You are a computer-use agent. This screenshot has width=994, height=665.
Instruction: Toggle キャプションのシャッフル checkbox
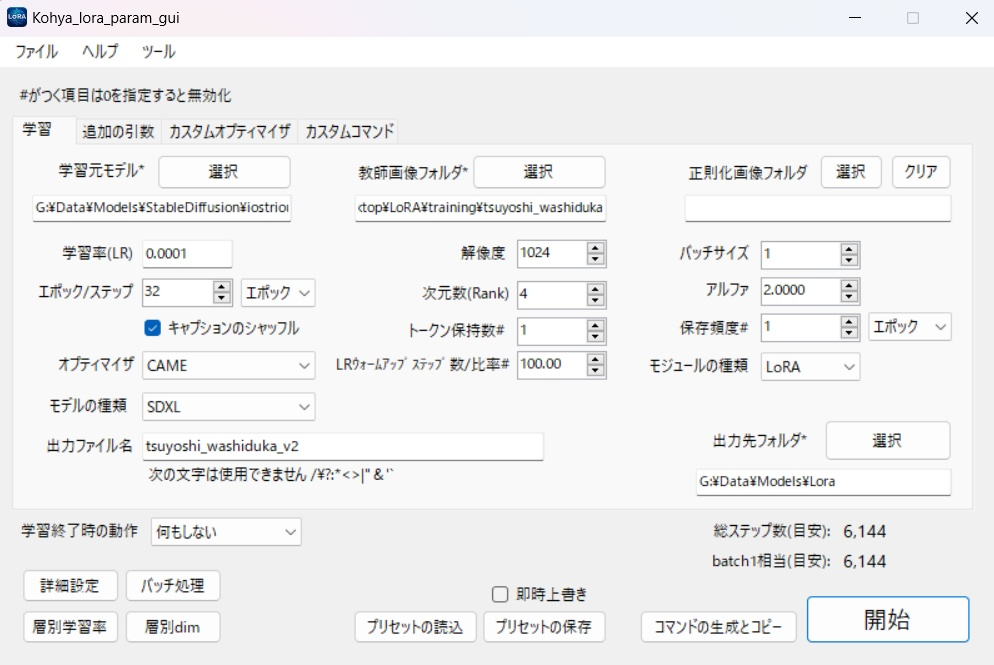click(152, 328)
